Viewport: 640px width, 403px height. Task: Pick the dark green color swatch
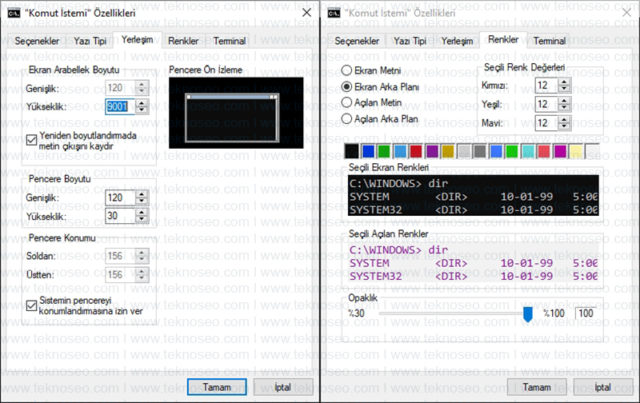tap(384, 151)
